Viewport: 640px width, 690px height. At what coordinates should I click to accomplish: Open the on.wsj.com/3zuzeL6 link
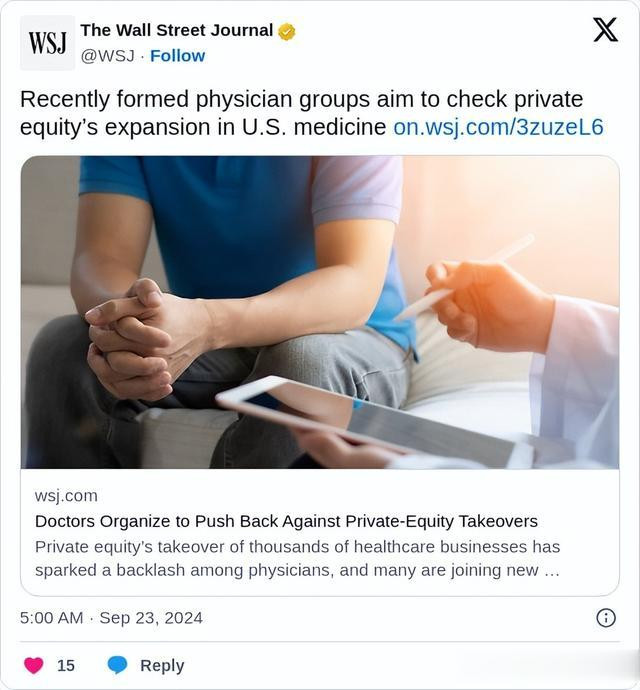(x=498, y=127)
